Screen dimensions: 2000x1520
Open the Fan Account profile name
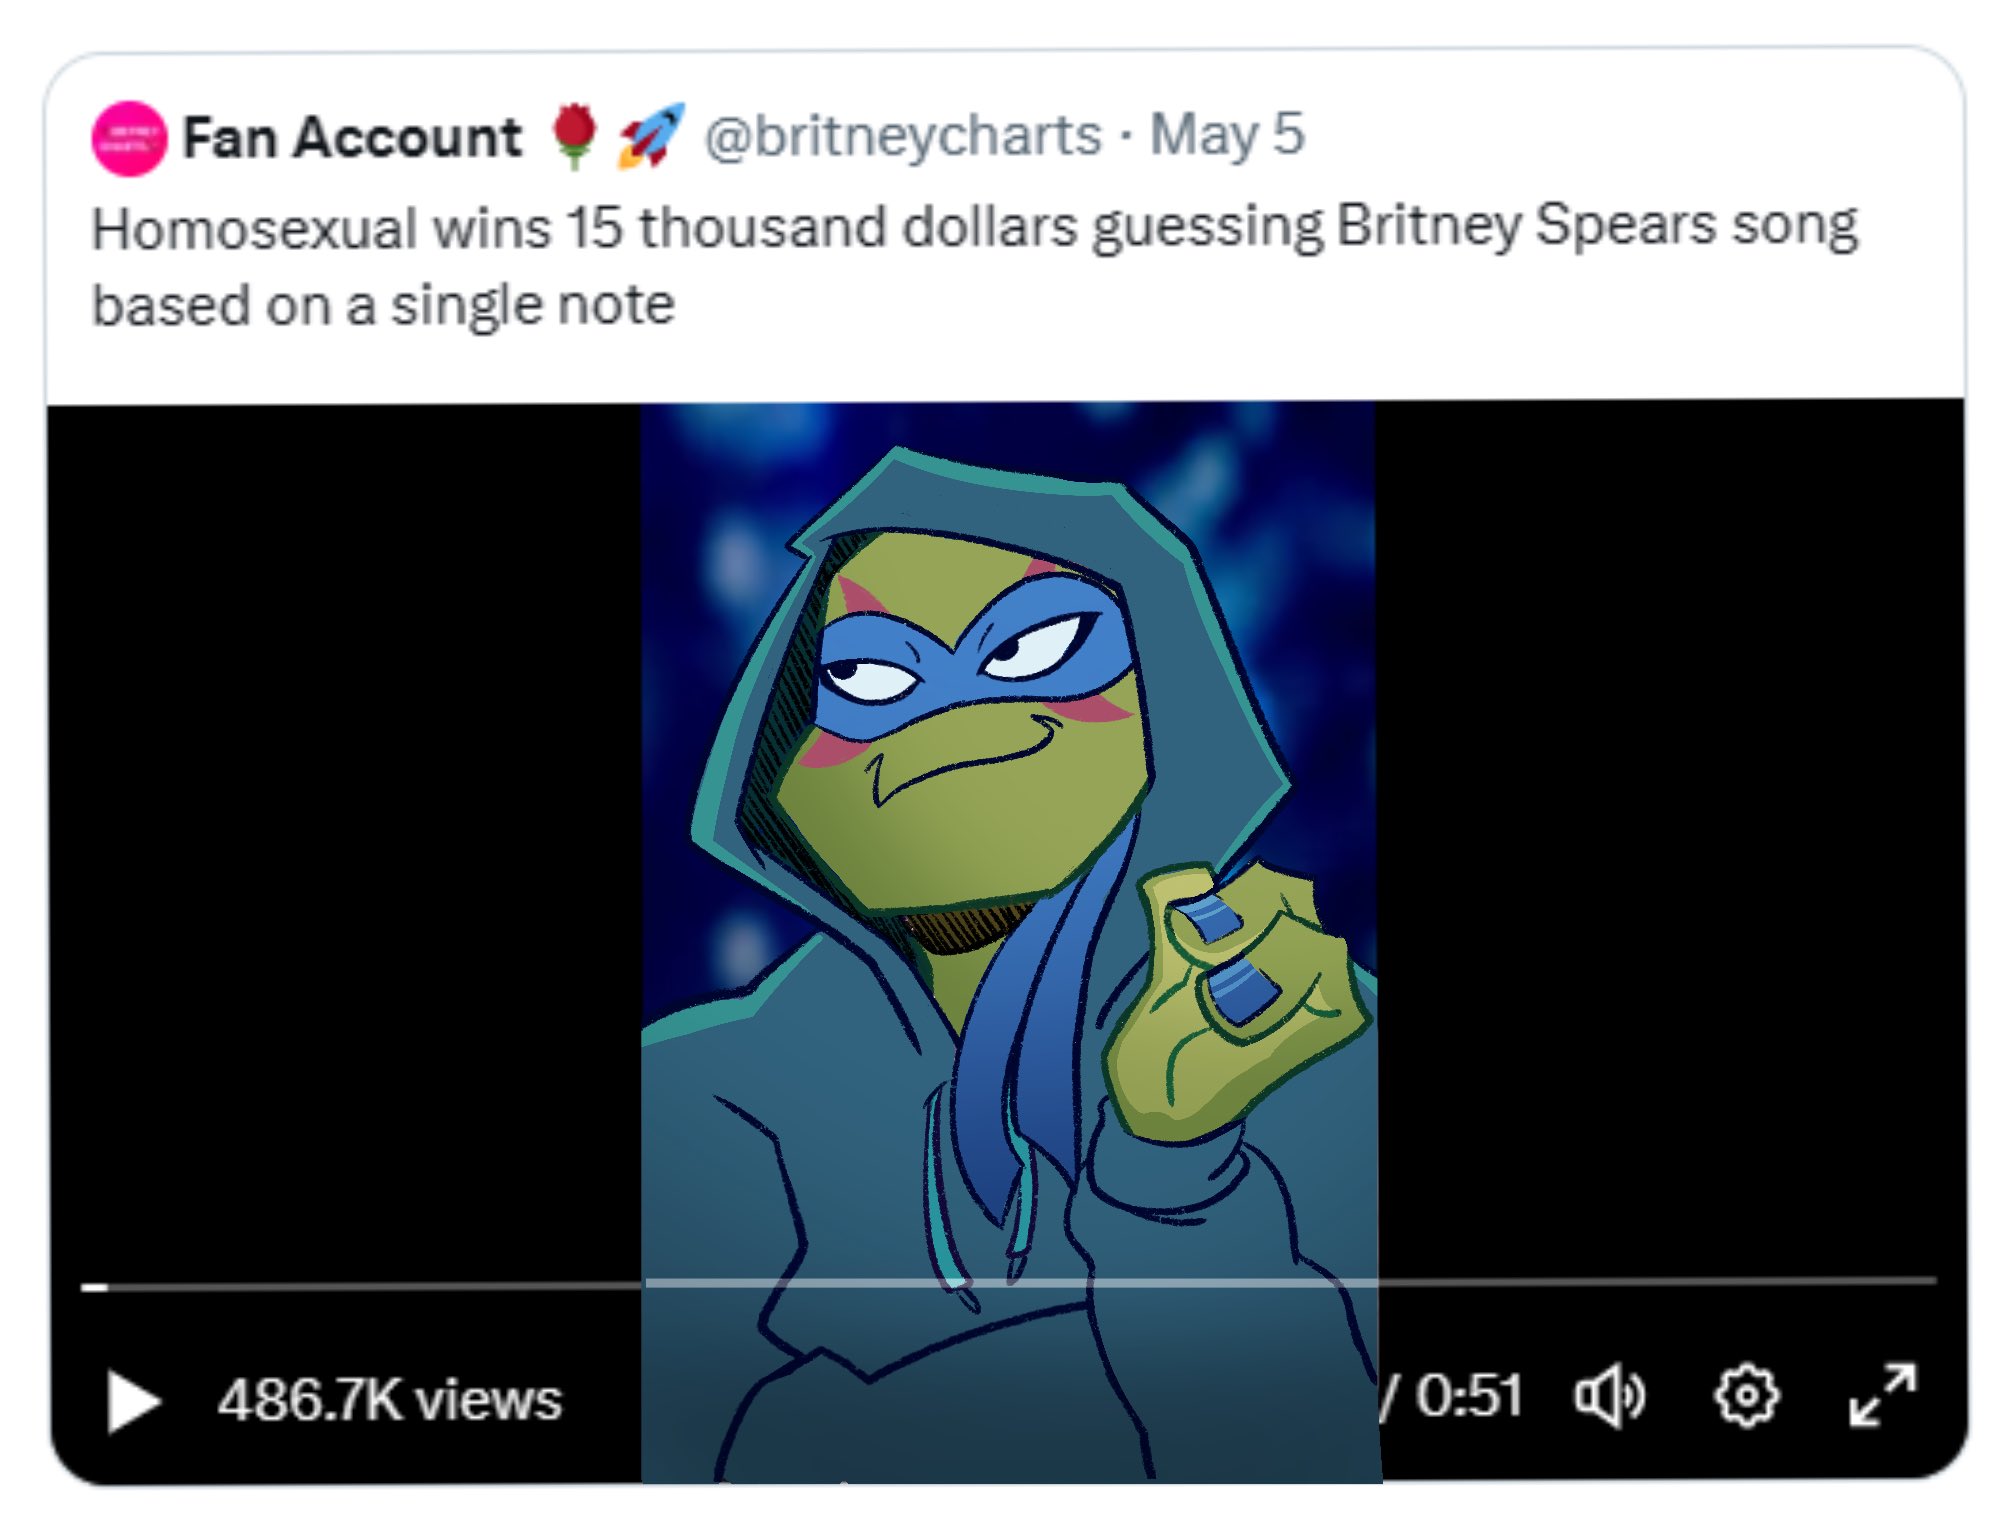click(x=352, y=137)
